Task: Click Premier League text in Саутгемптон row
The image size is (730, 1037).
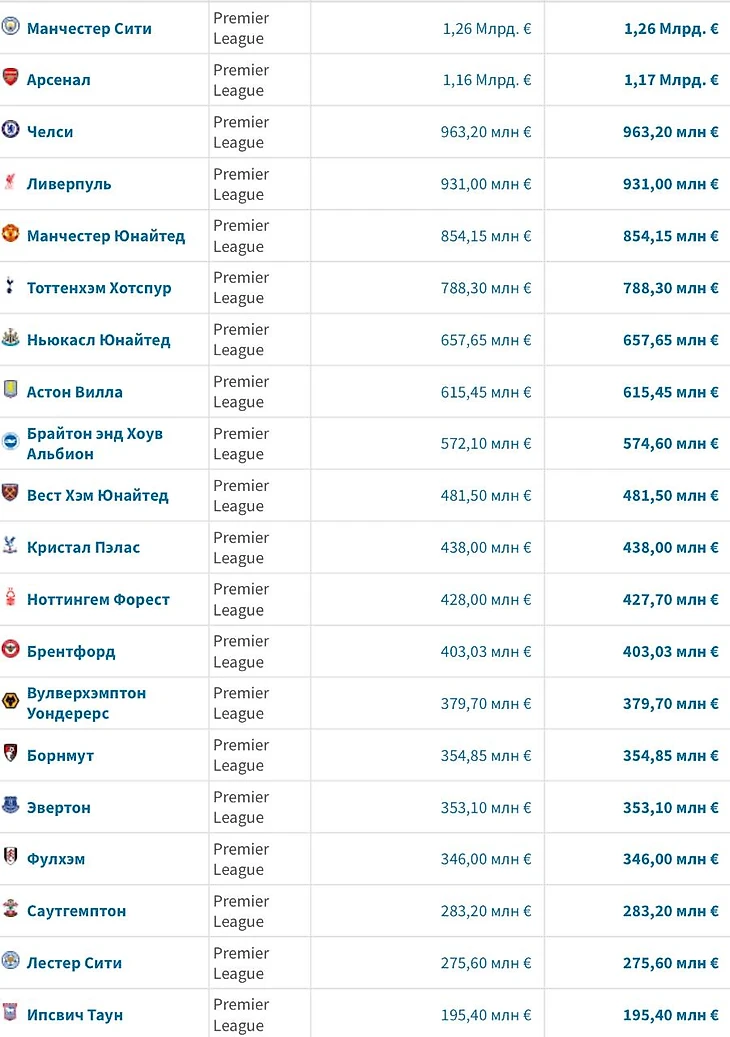Action: pyautogui.click(x=240, y=911)
